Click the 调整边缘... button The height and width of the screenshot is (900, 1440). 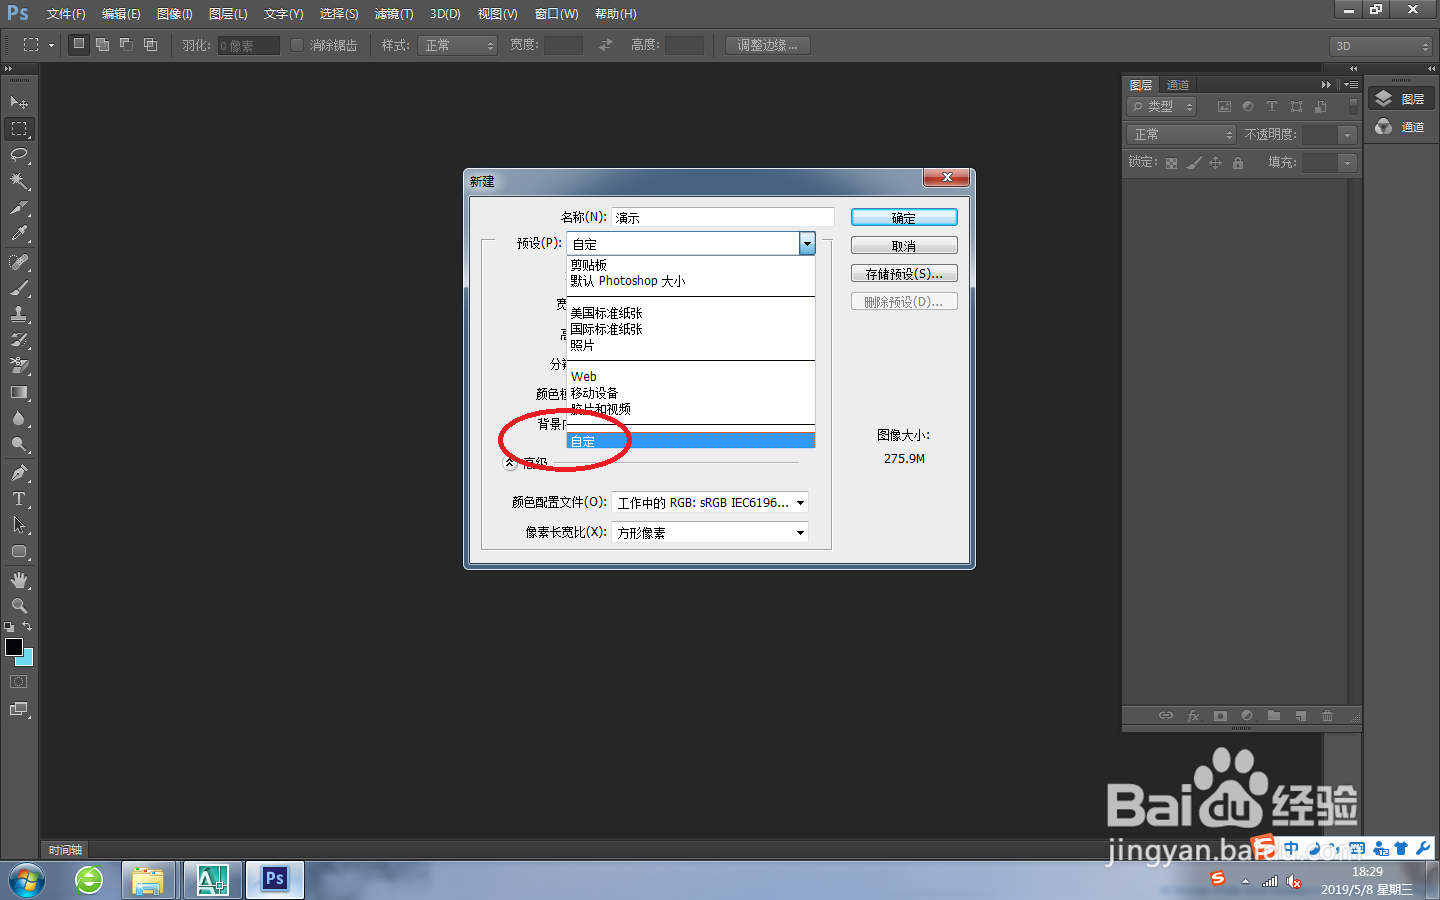tap(768, 45)
